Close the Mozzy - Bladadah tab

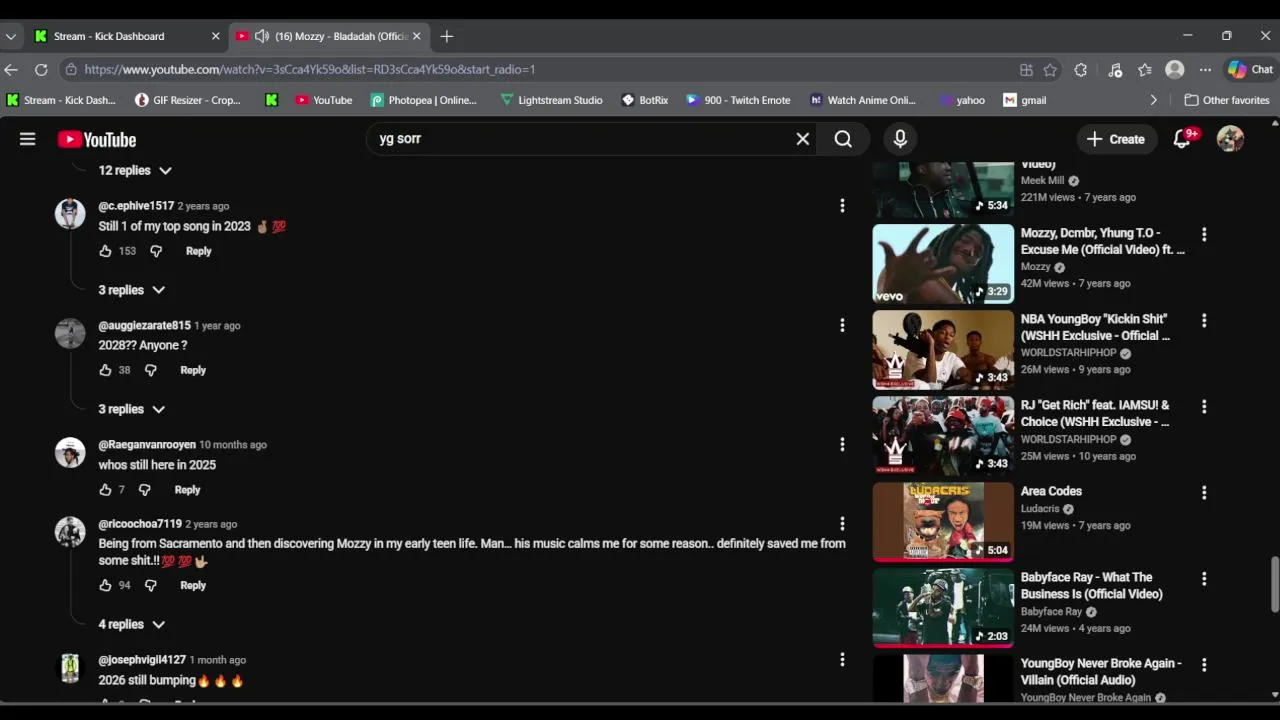point(417,36)
